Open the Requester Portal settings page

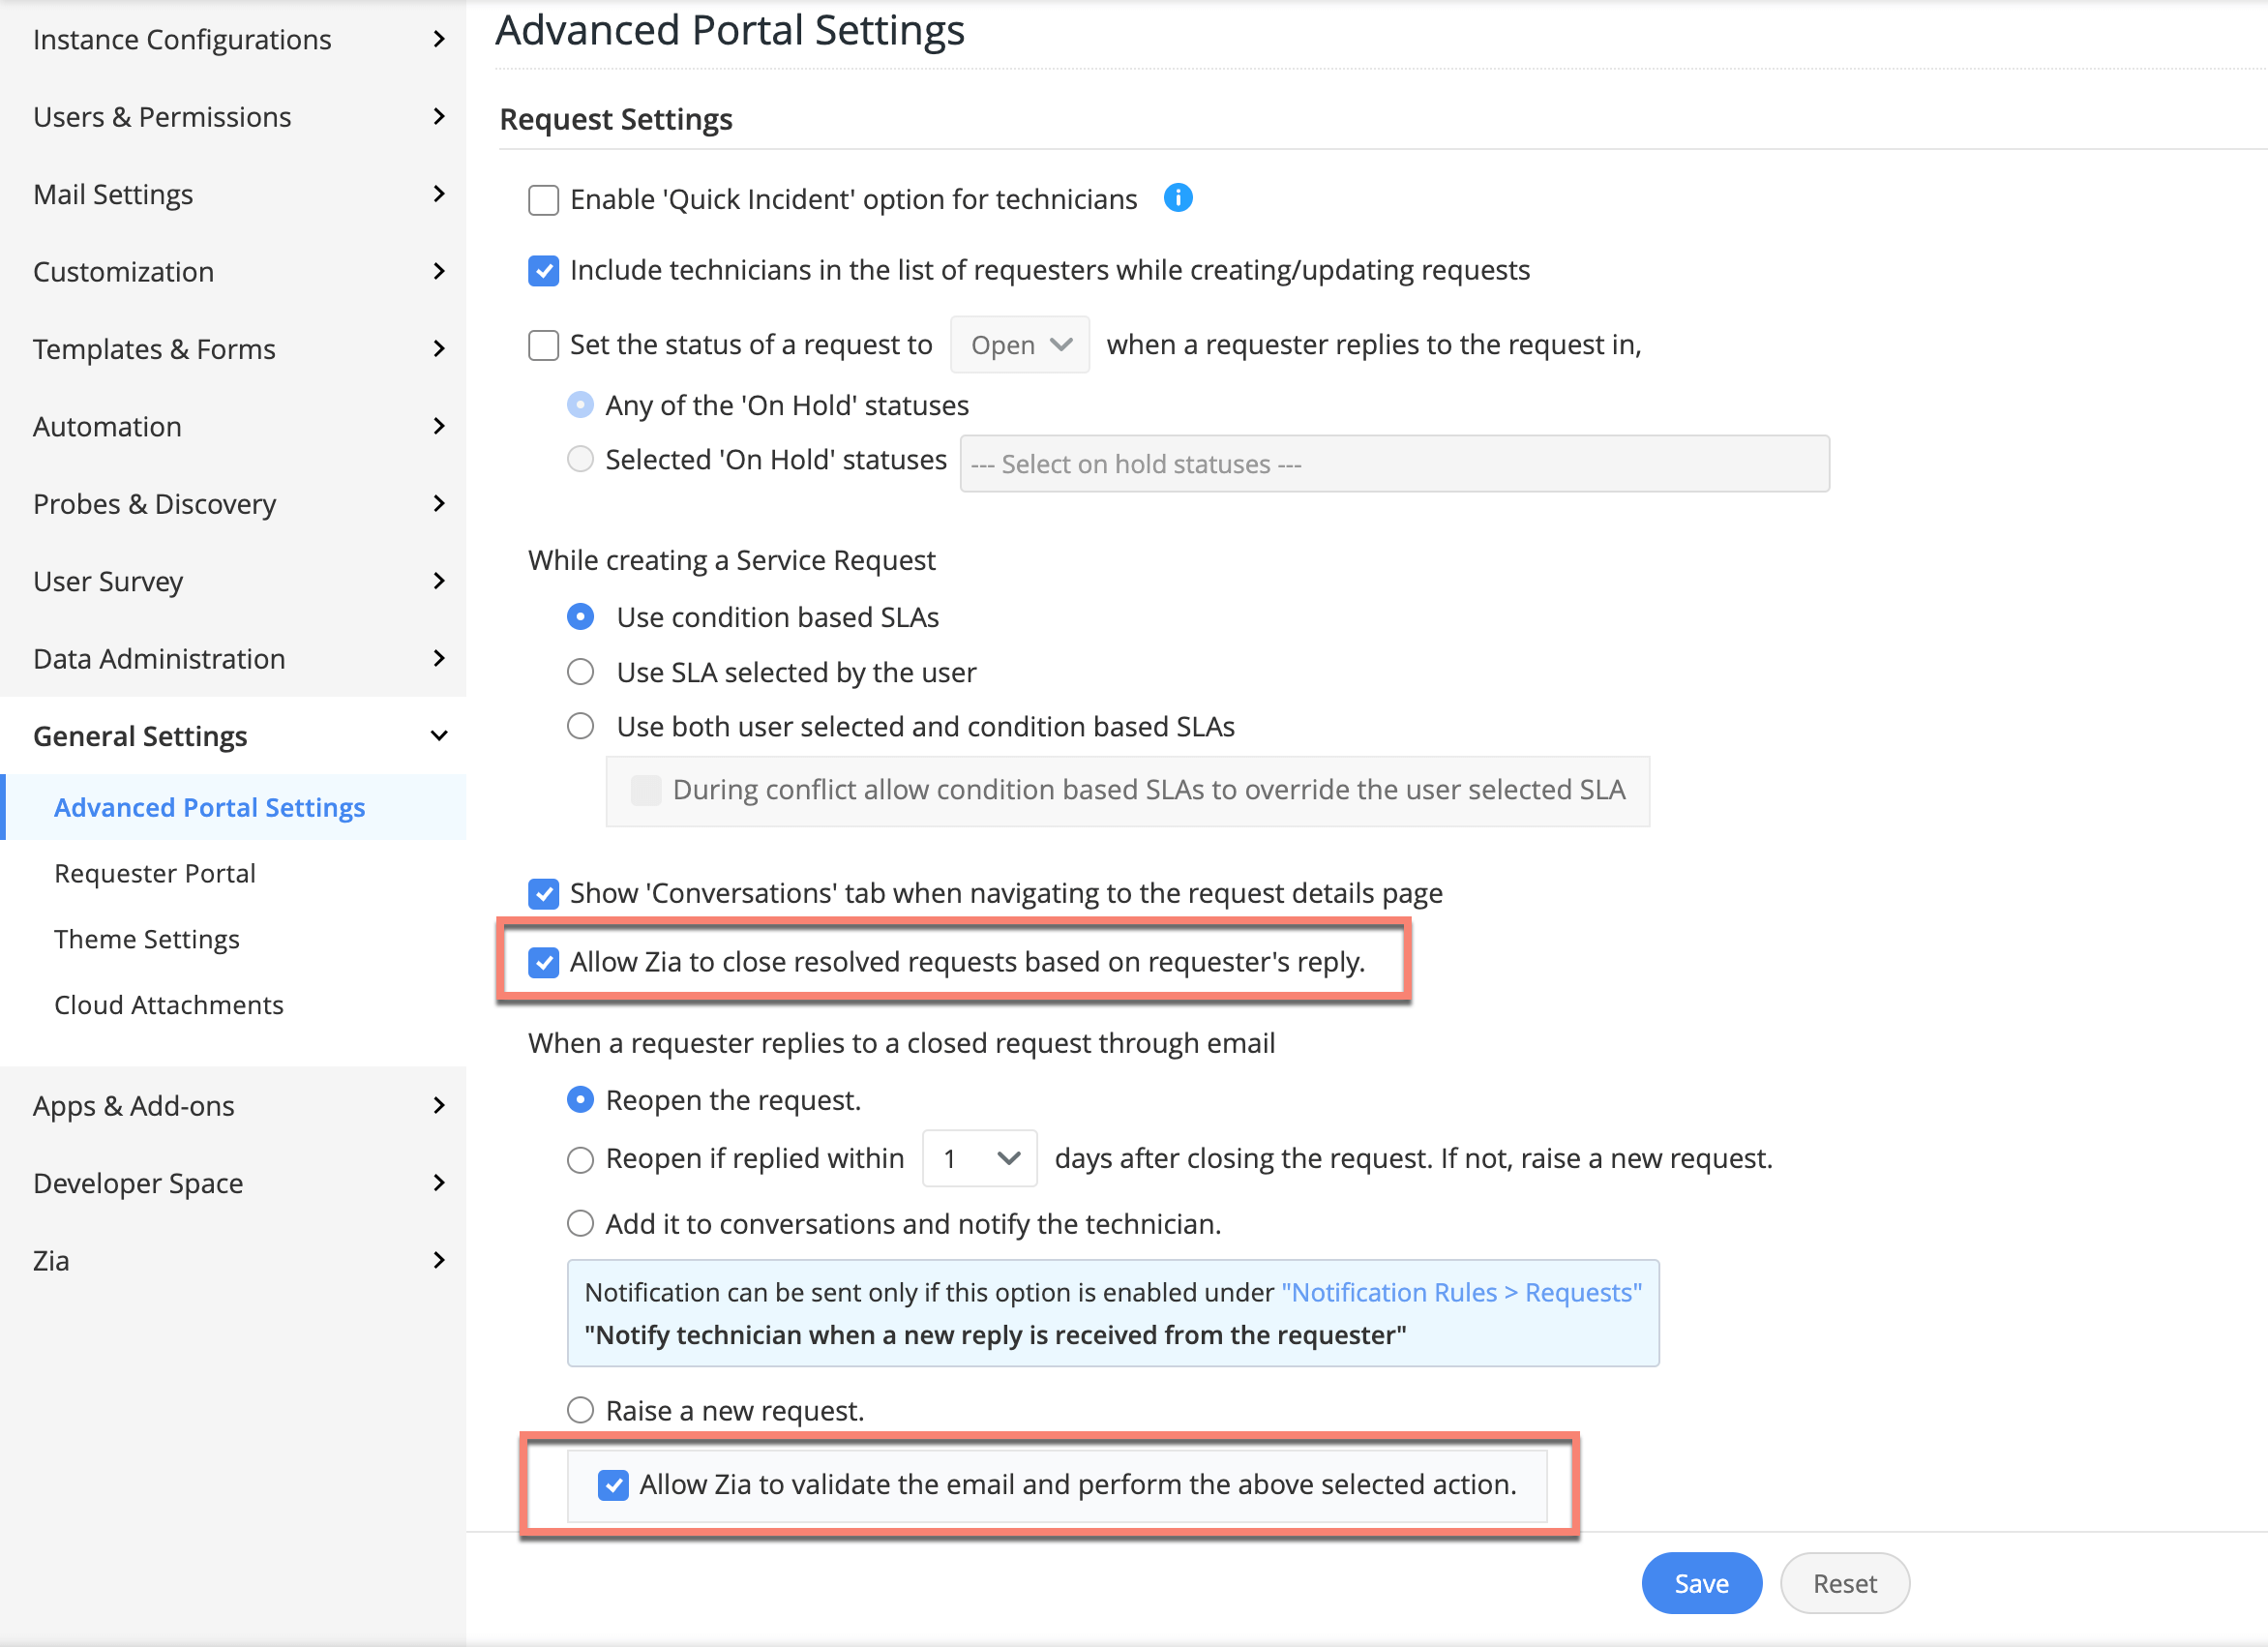point(155,873)
